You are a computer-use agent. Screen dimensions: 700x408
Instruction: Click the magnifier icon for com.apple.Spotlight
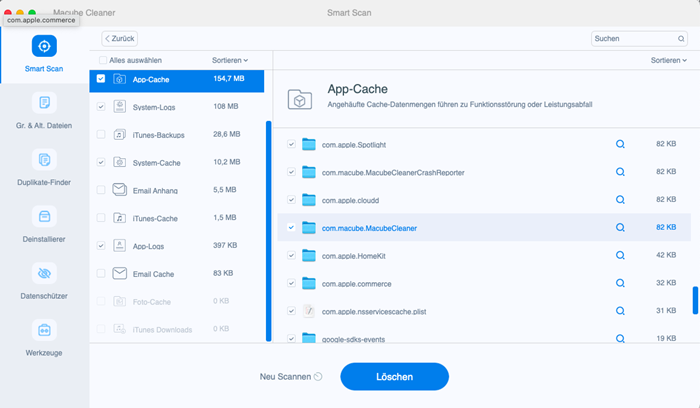click(620, 144)
